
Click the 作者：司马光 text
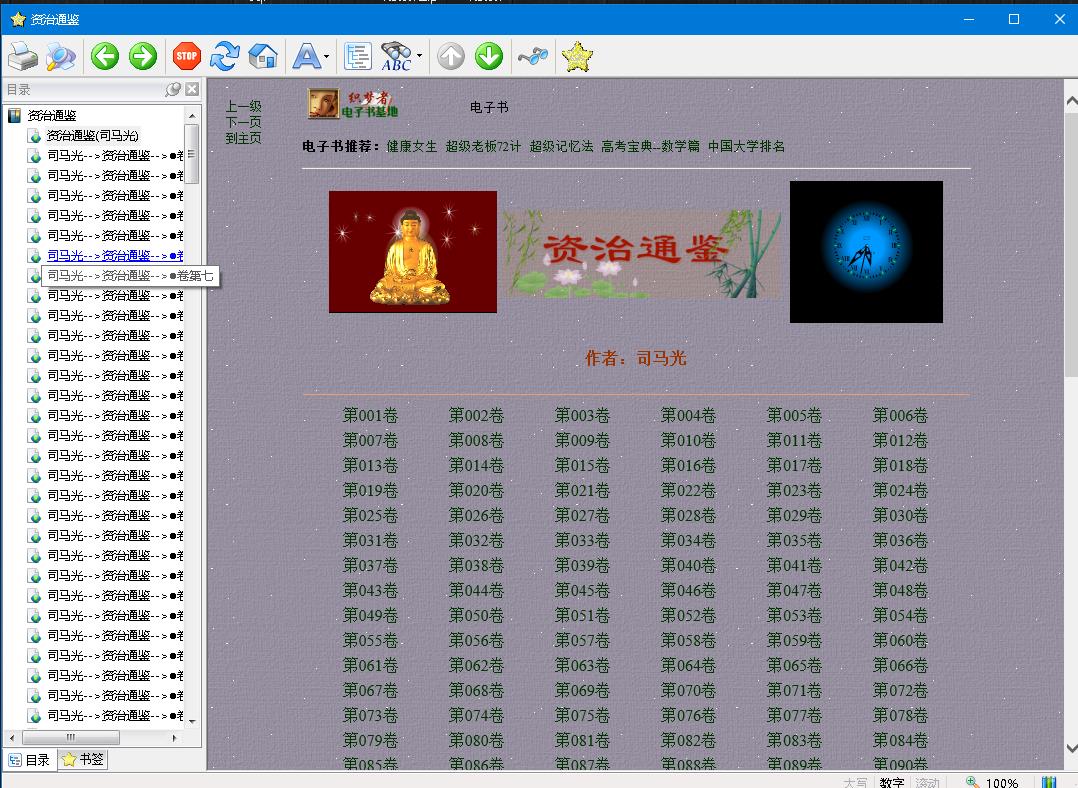pyautogui.click(x=635, y=358)
